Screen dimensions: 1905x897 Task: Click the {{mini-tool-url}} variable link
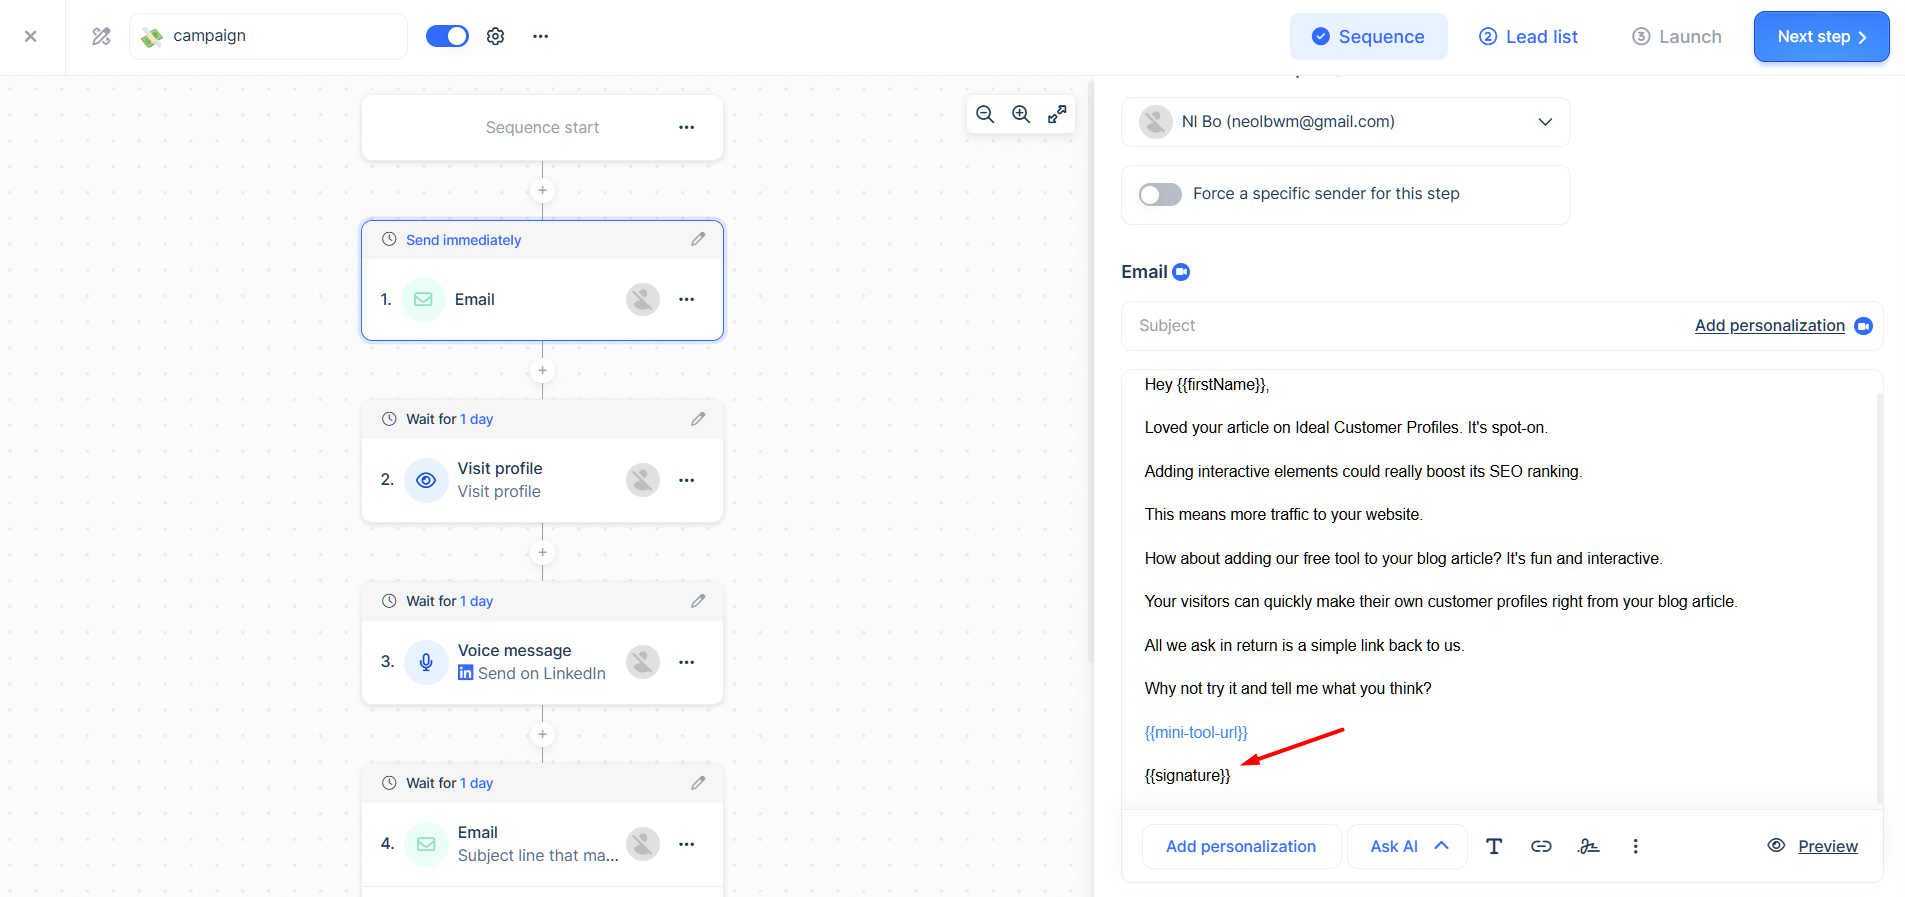(x=1196, y=732)
